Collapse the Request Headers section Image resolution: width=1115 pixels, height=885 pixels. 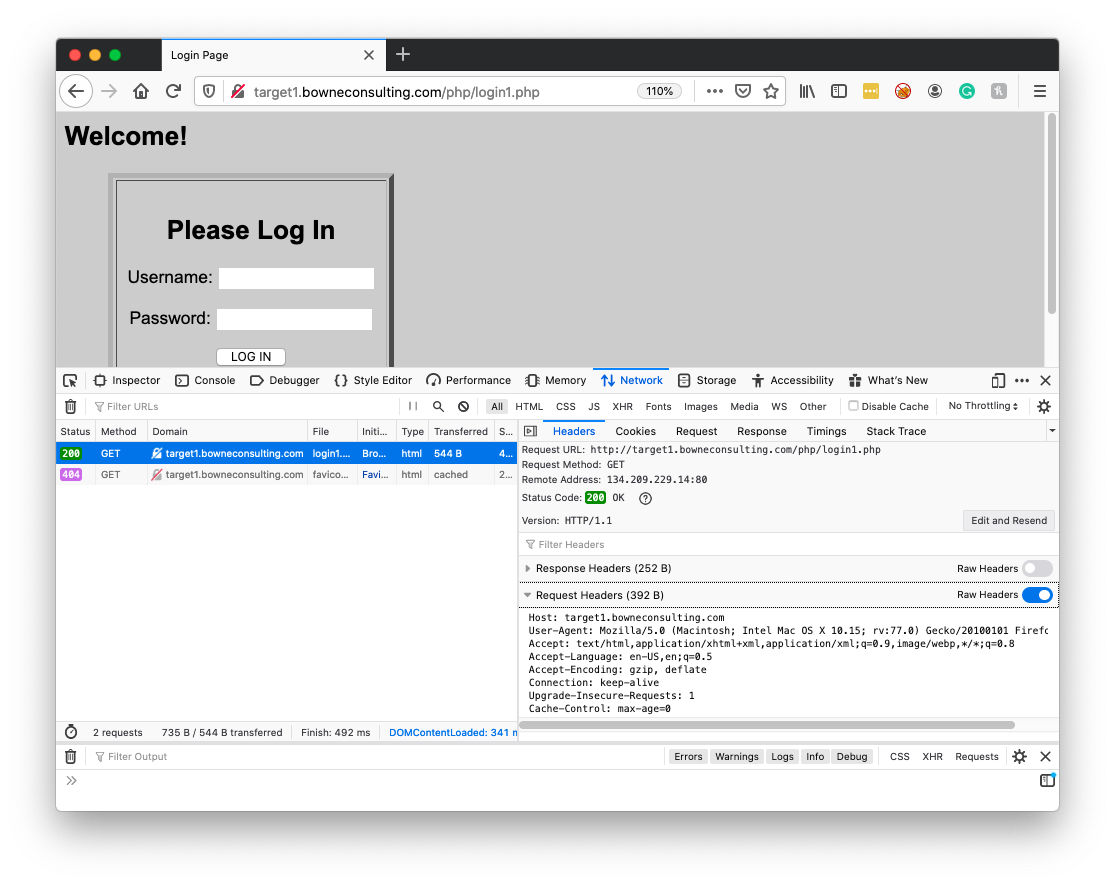[x=528, y=595]
